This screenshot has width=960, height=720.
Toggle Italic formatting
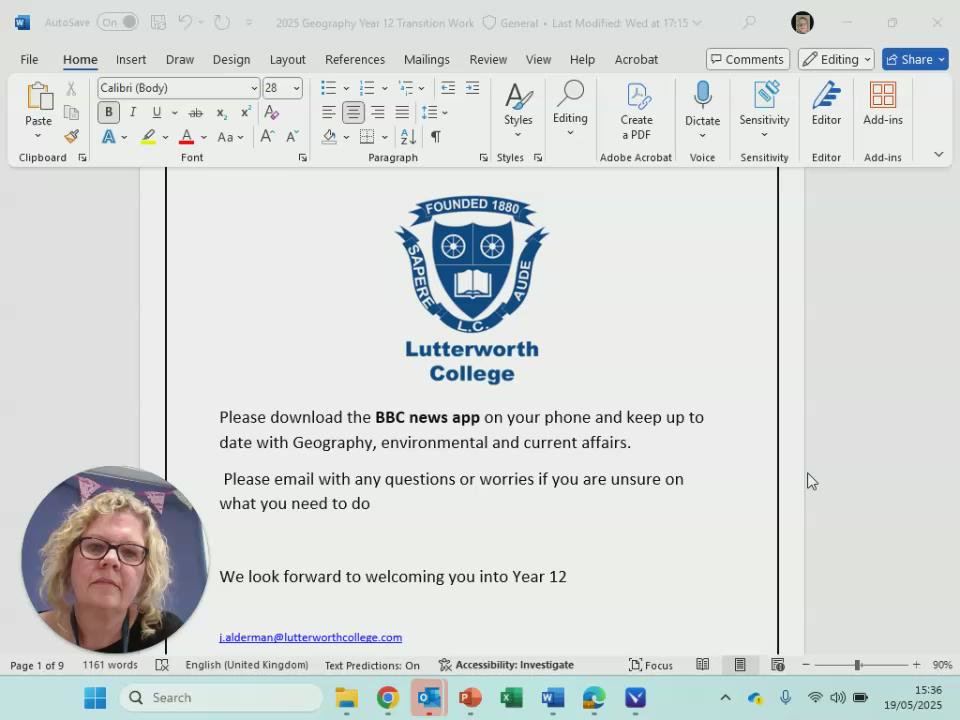[132, 112]
